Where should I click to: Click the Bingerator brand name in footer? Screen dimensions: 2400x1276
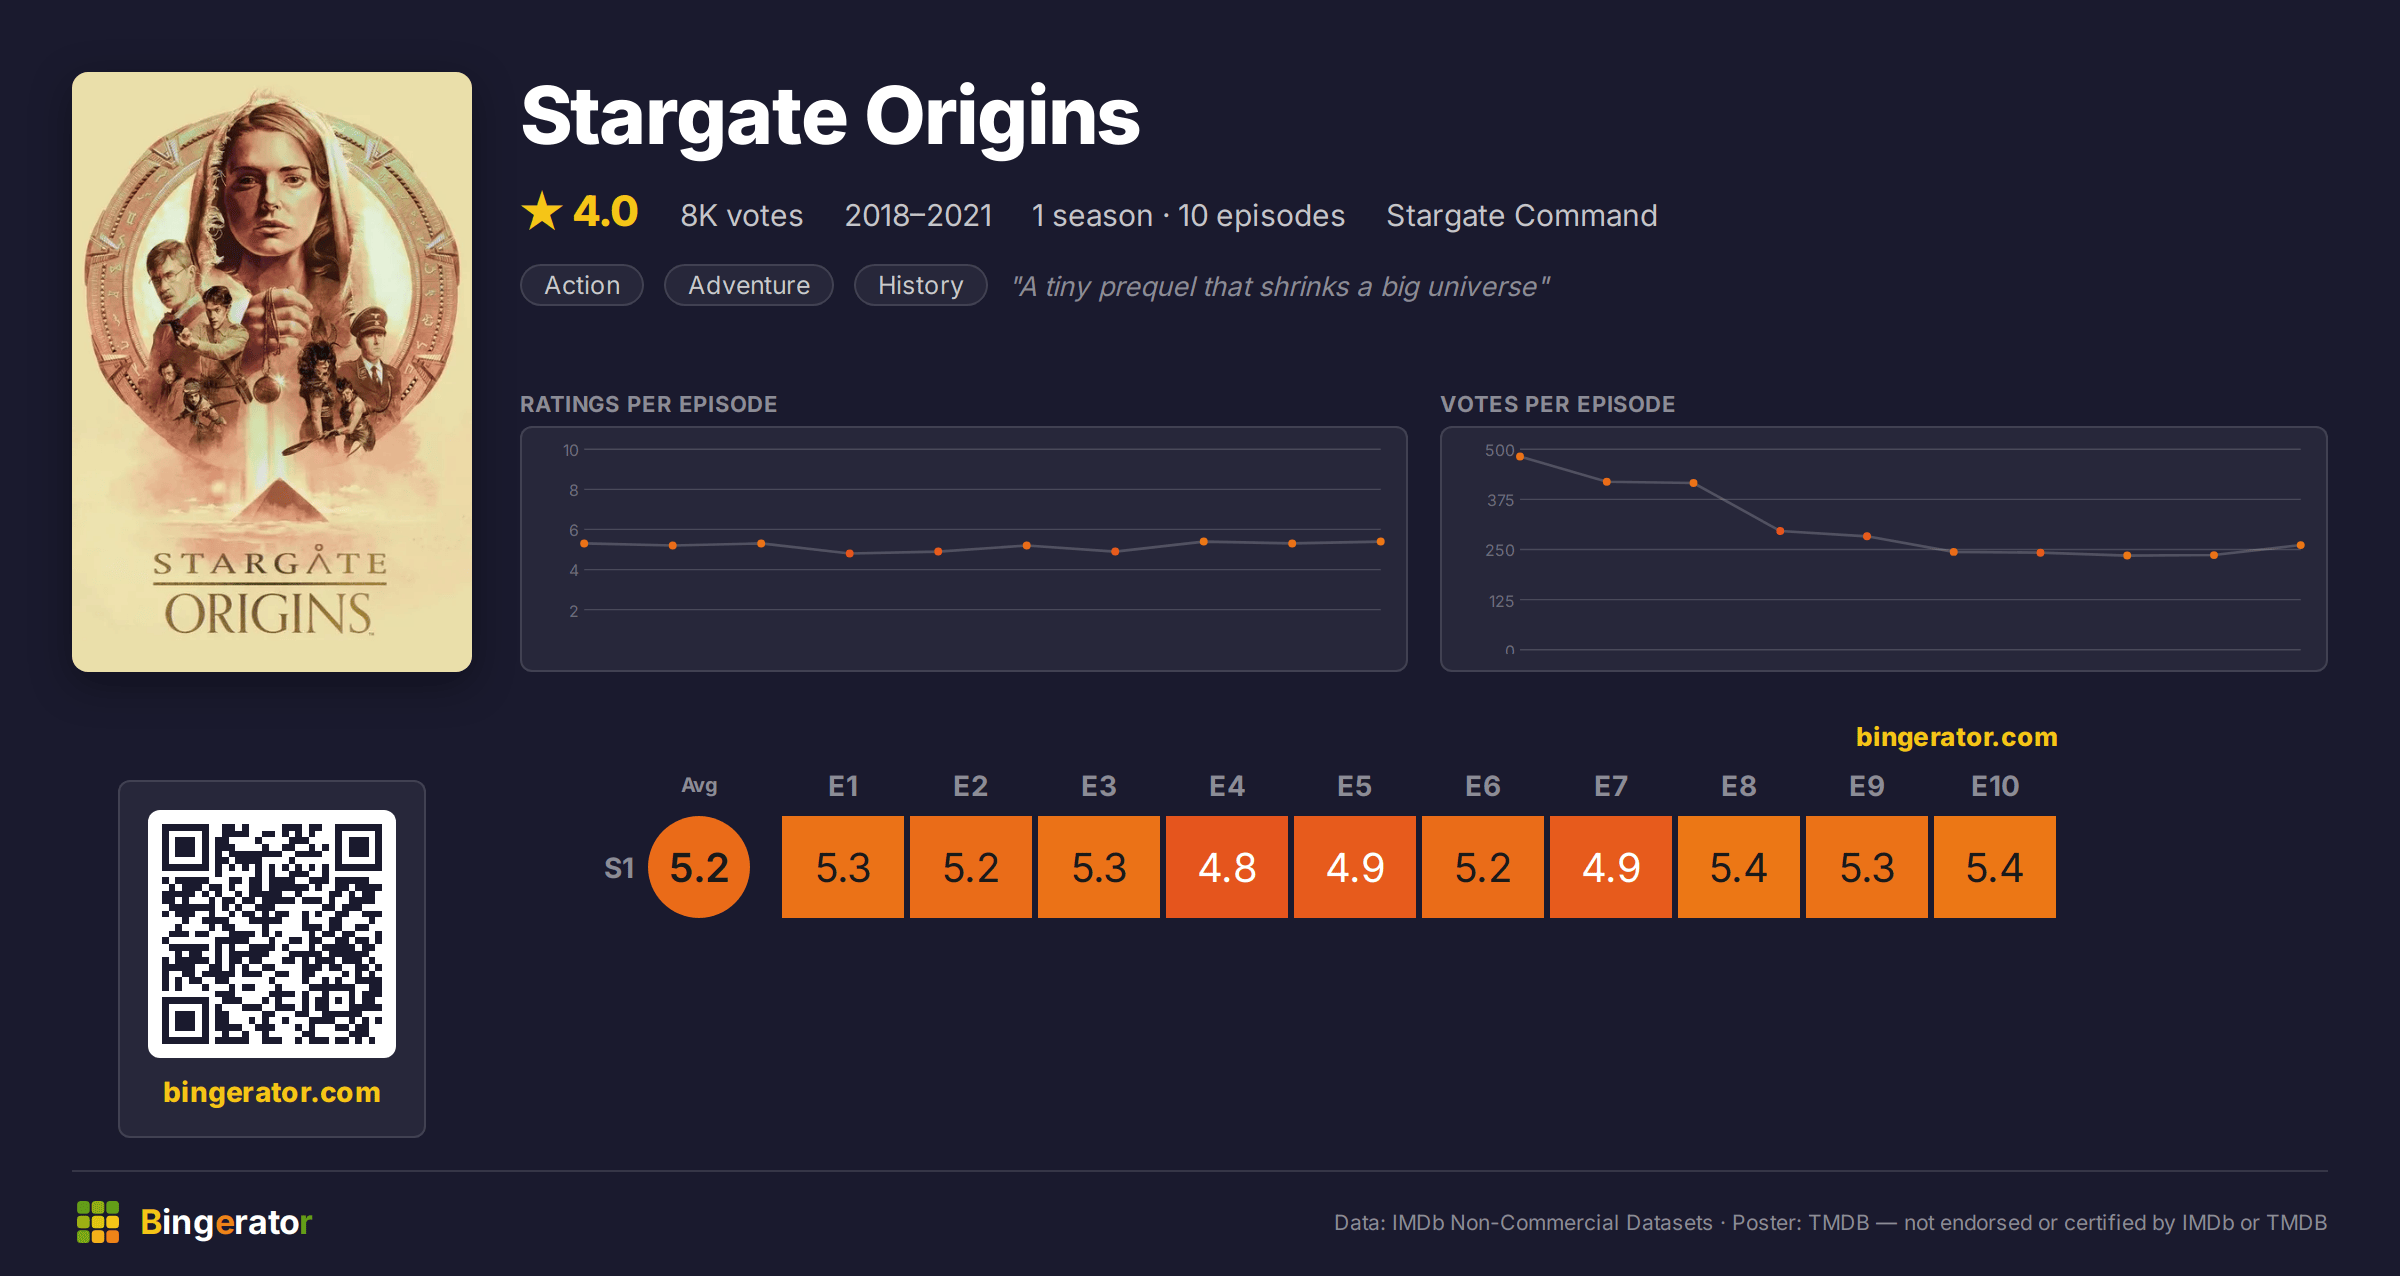pos(226,1222)
